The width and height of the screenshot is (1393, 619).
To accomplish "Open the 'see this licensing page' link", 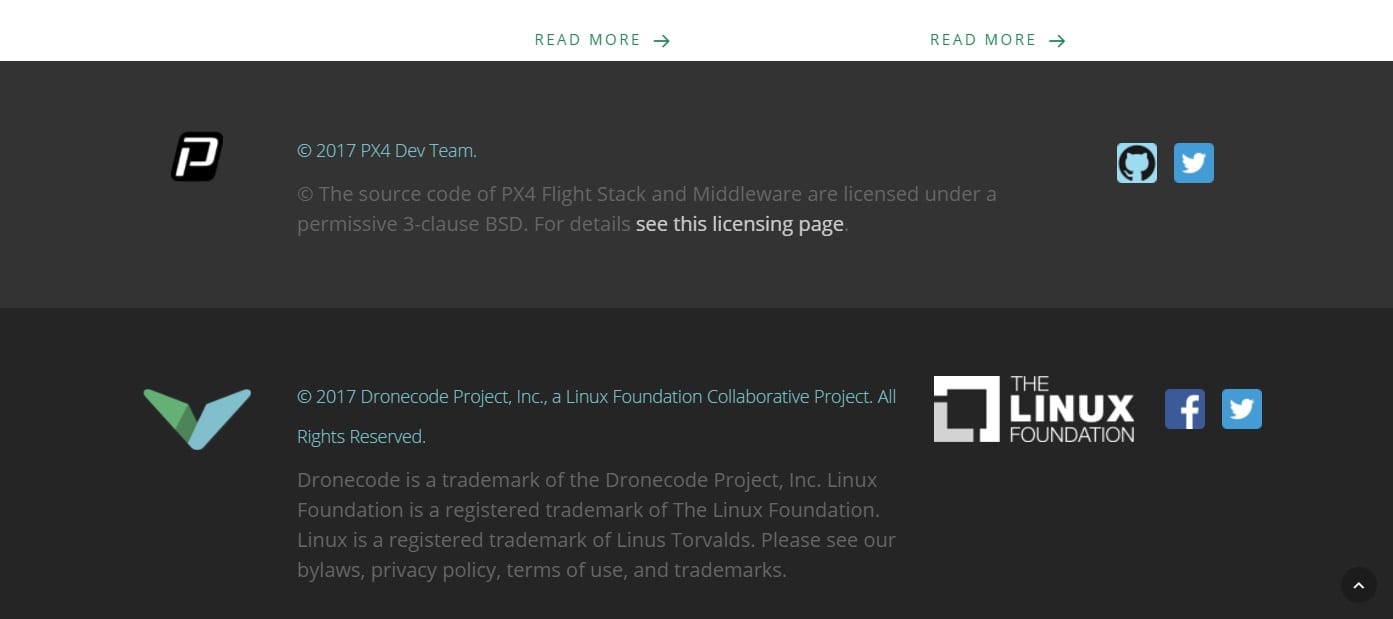I will (x=739, y=224).
